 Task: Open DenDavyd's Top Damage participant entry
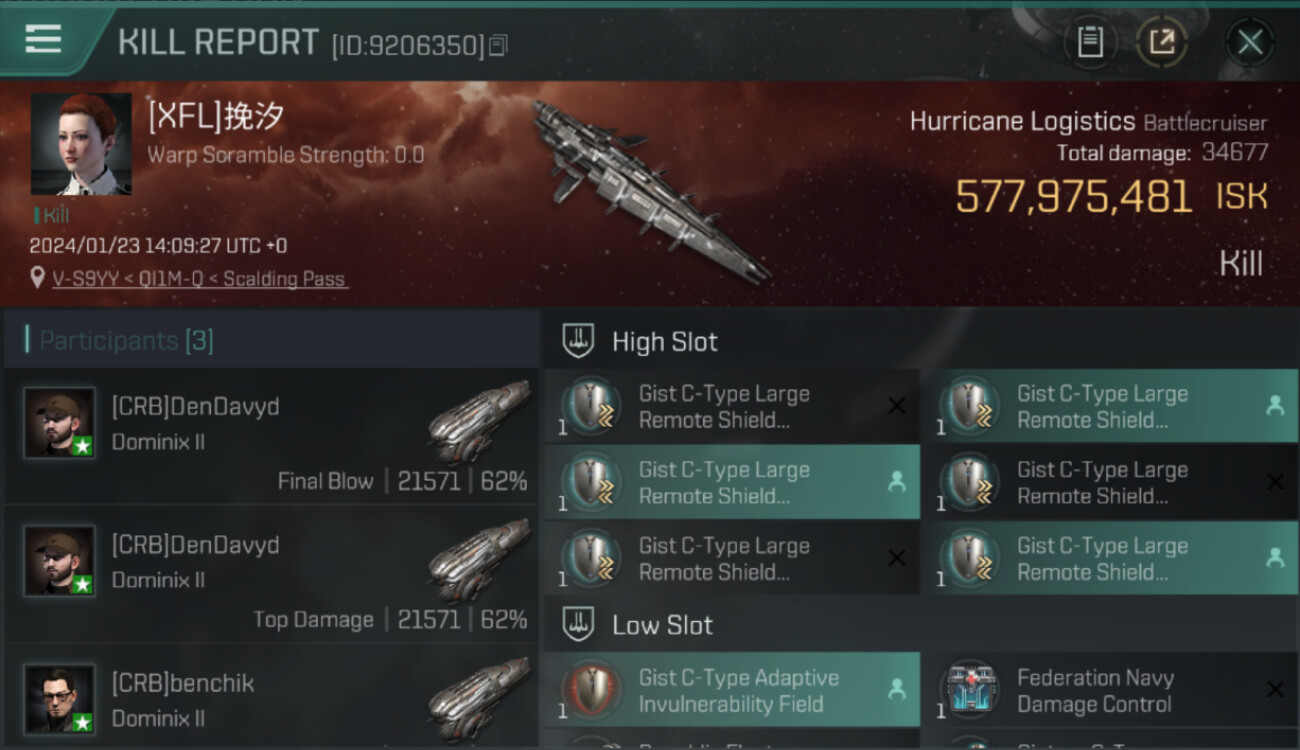point(271,574)
